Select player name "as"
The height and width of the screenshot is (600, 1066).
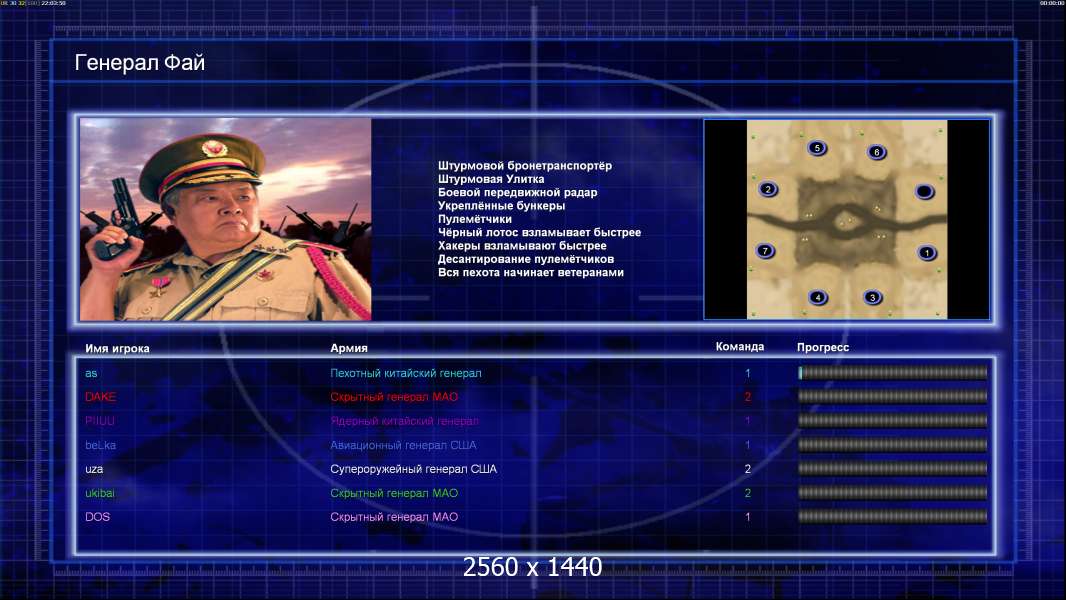coord(91,373)
